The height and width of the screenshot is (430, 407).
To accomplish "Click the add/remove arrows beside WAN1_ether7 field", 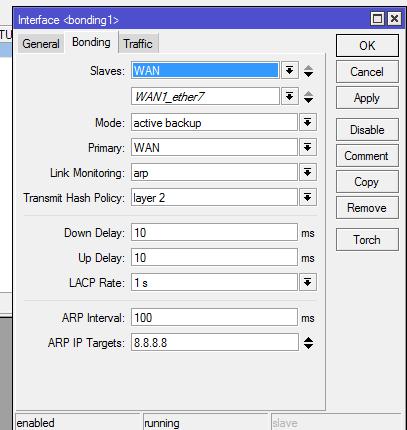I will pos(309,97).
